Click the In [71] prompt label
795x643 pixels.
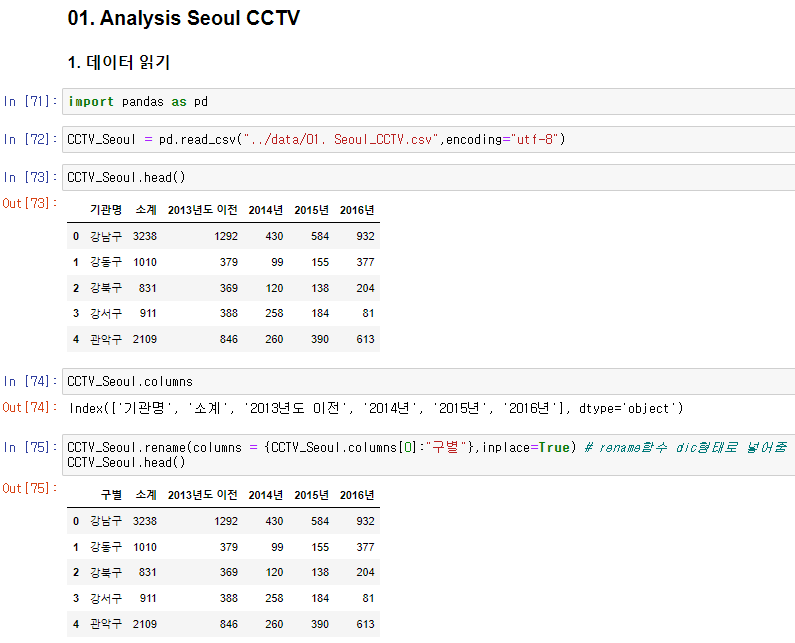click(30, 101)
